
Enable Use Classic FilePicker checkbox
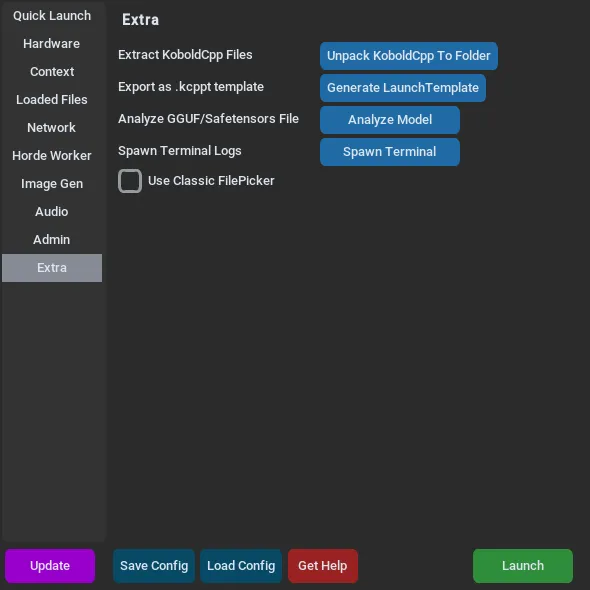130,181
